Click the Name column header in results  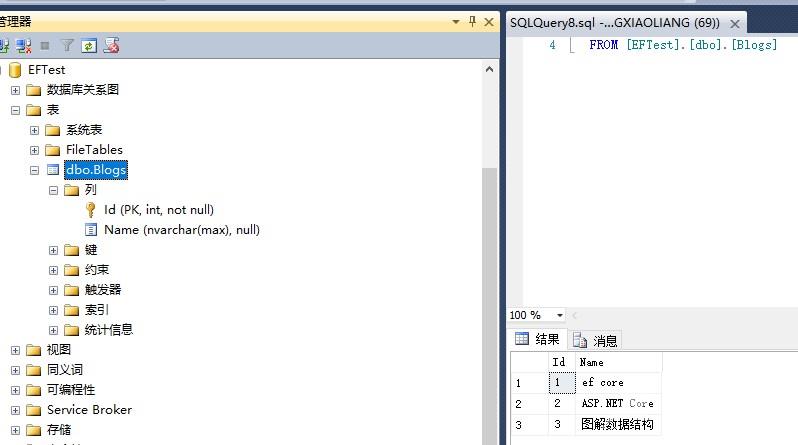click(x=619, y=362)
